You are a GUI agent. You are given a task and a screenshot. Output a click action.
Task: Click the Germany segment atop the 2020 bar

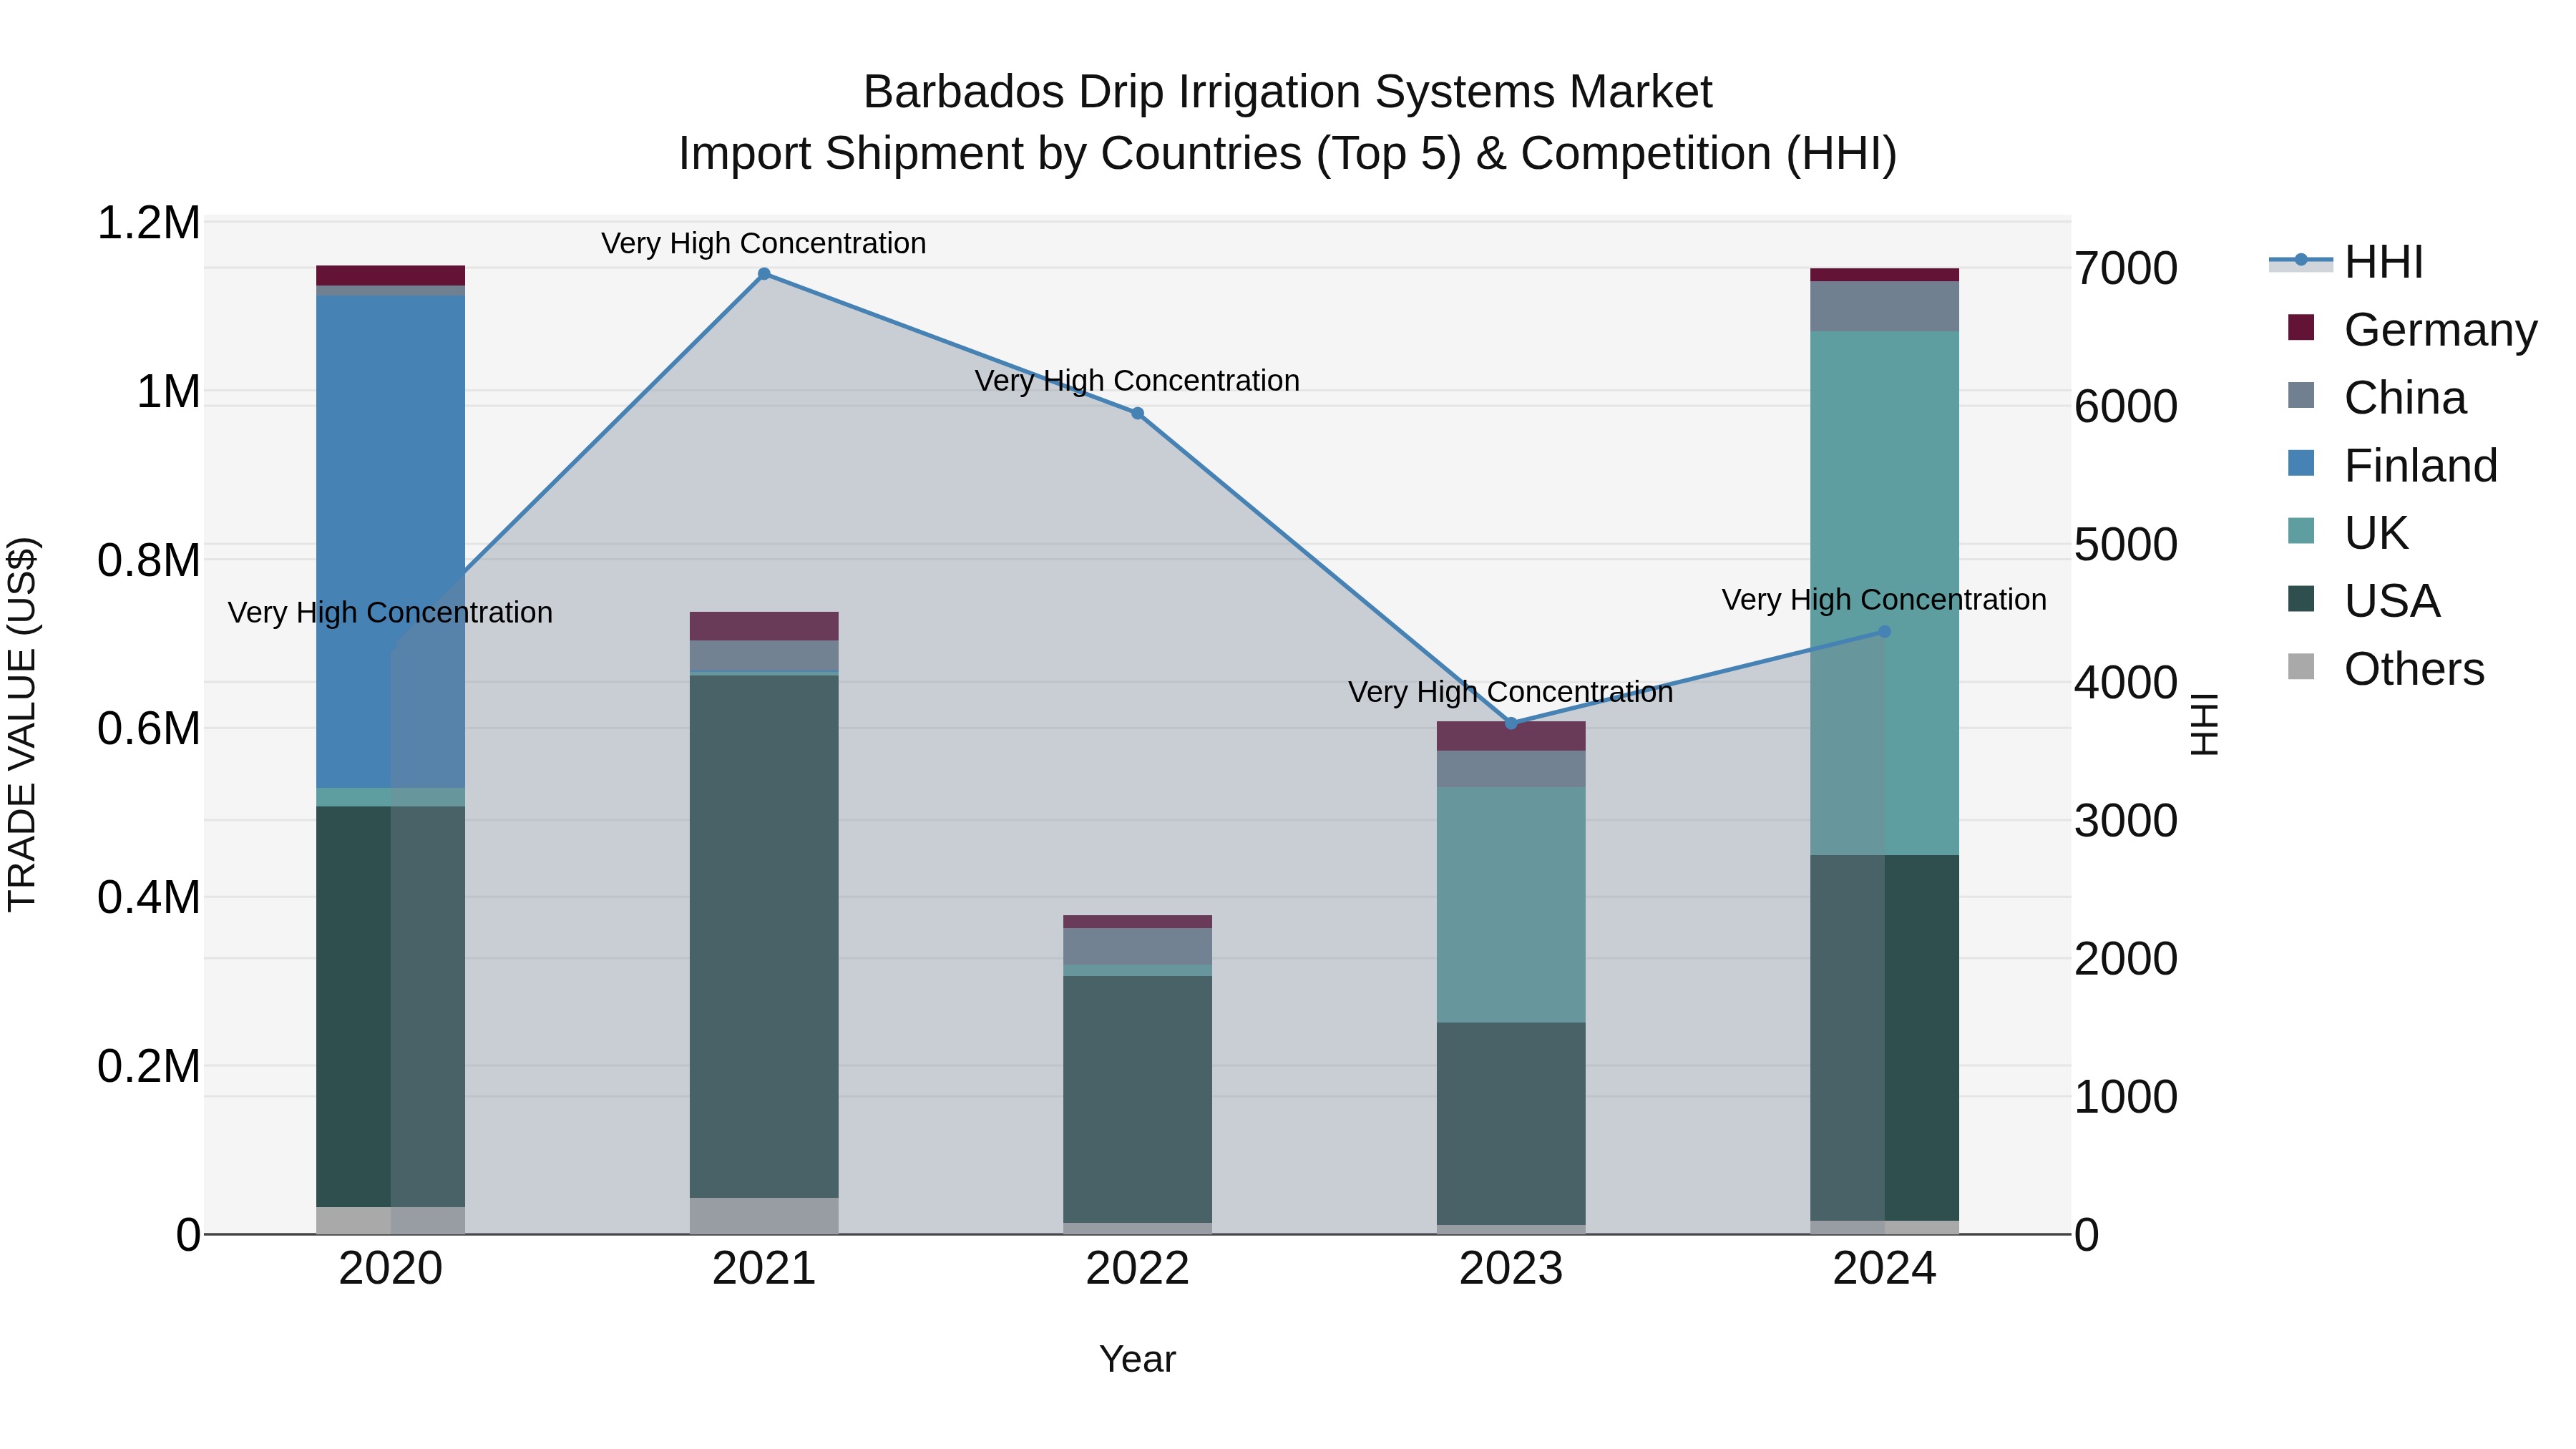click(391, 275)
